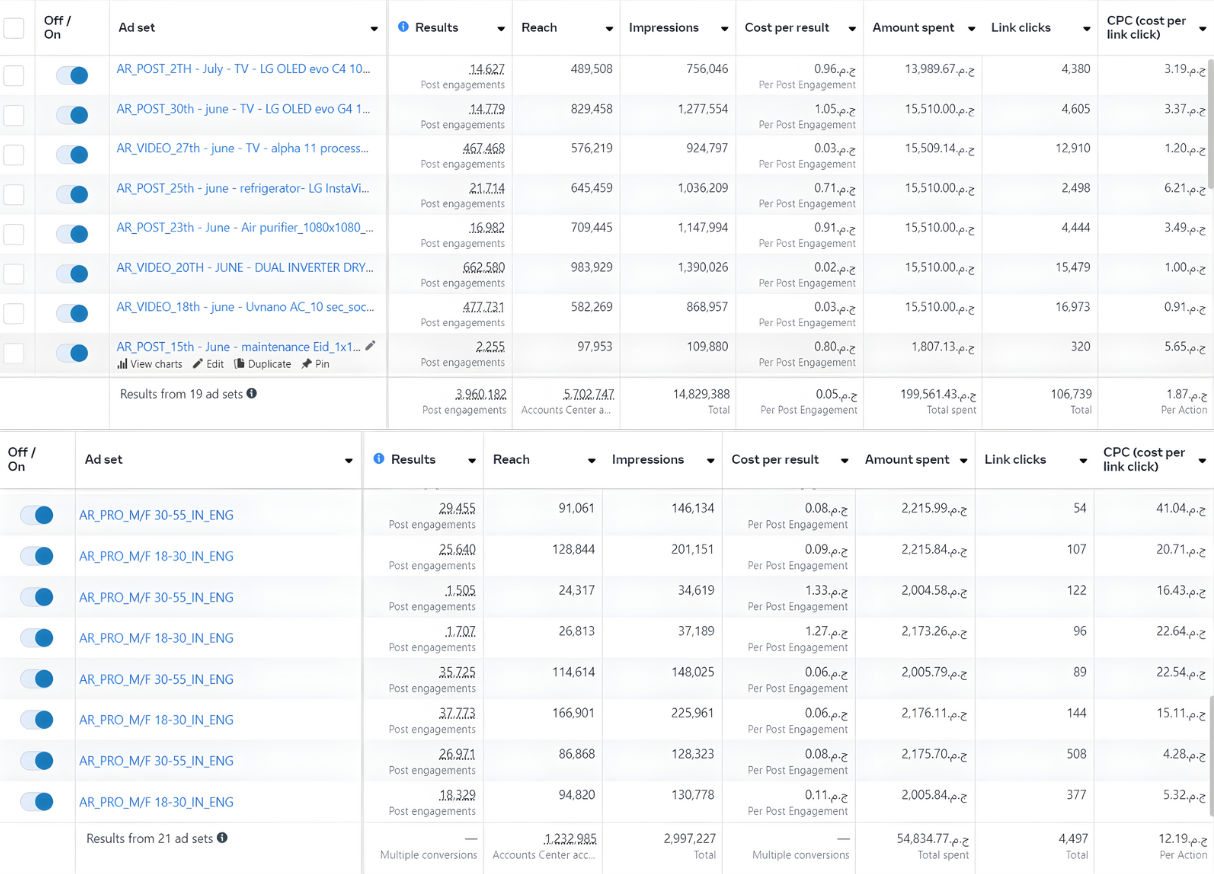Click the Duplicate icon under AR_POST_15th row
The width and height of the screenshot is (1214, 874).
click(x=240, y=365)
